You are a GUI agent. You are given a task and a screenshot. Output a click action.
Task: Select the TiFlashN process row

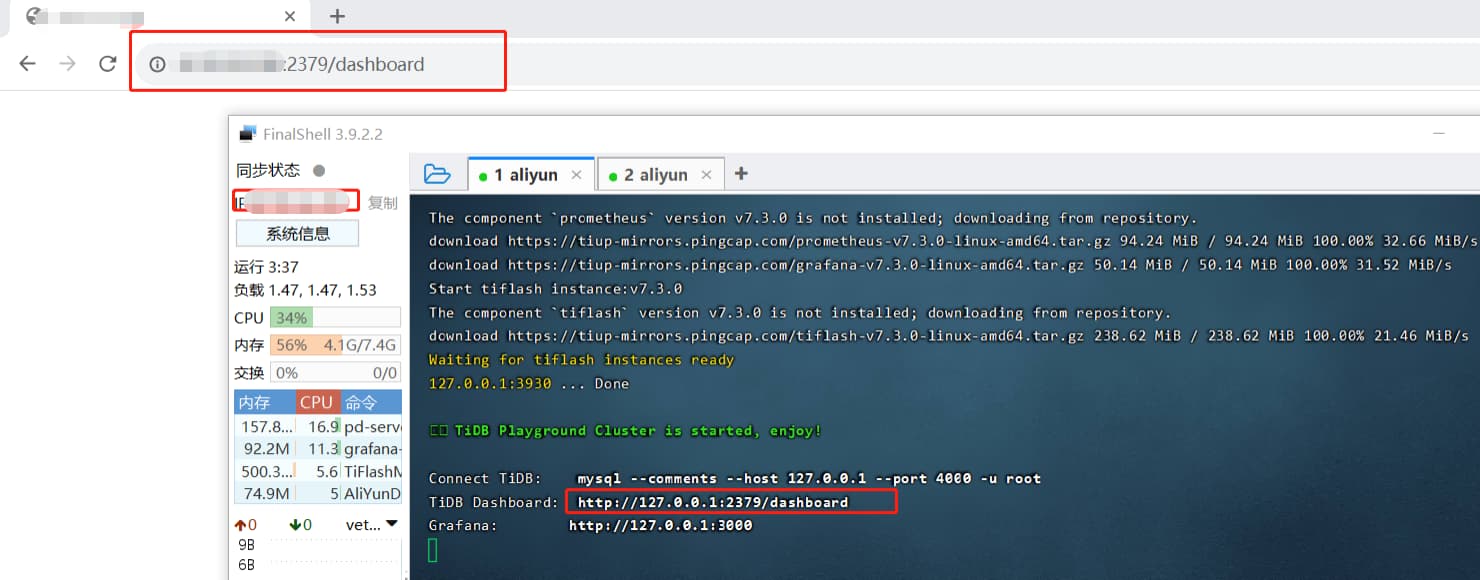click(x=318, y=471)
